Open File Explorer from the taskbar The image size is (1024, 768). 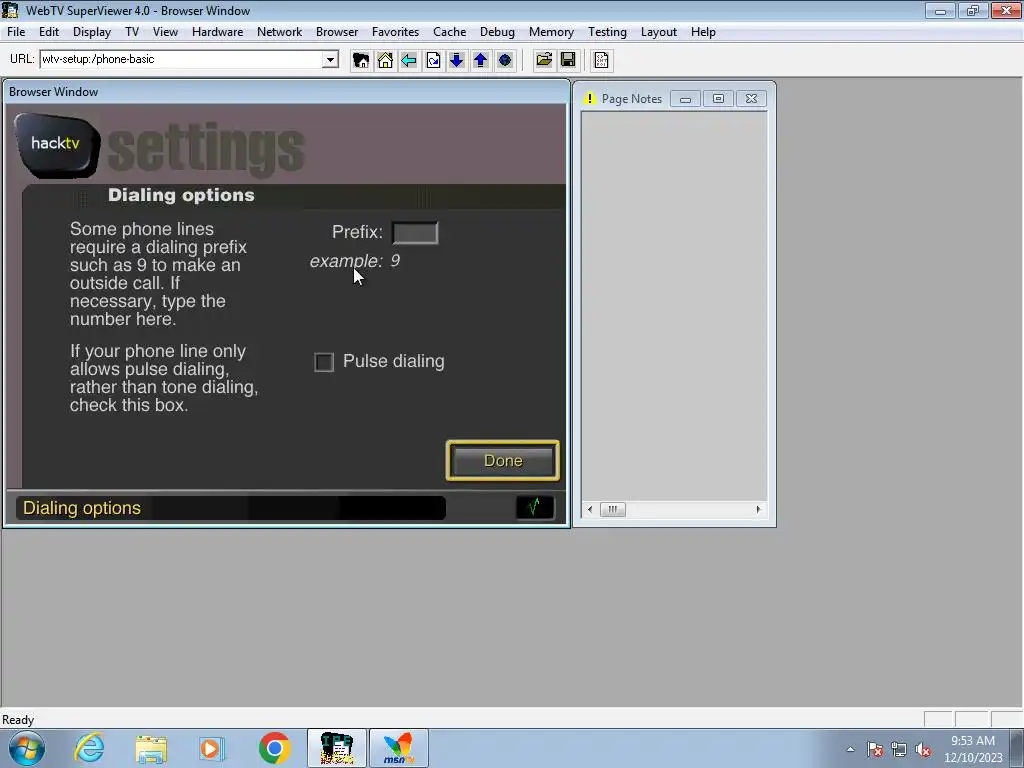click(152, 748)
